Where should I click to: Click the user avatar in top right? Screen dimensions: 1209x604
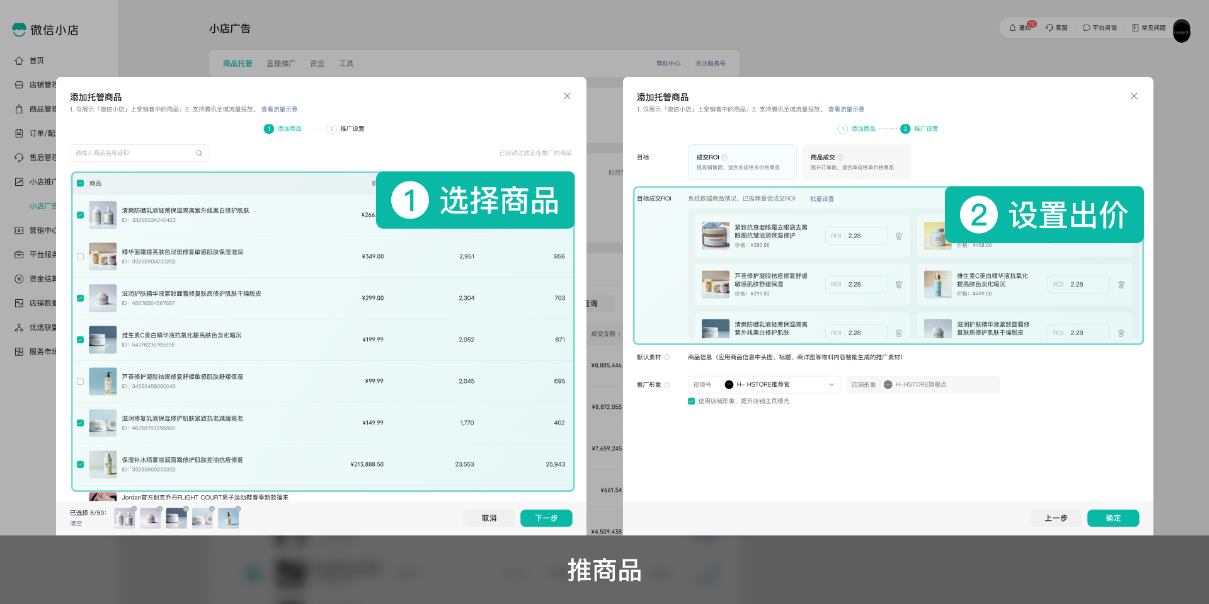click(x=1182, y=30)
